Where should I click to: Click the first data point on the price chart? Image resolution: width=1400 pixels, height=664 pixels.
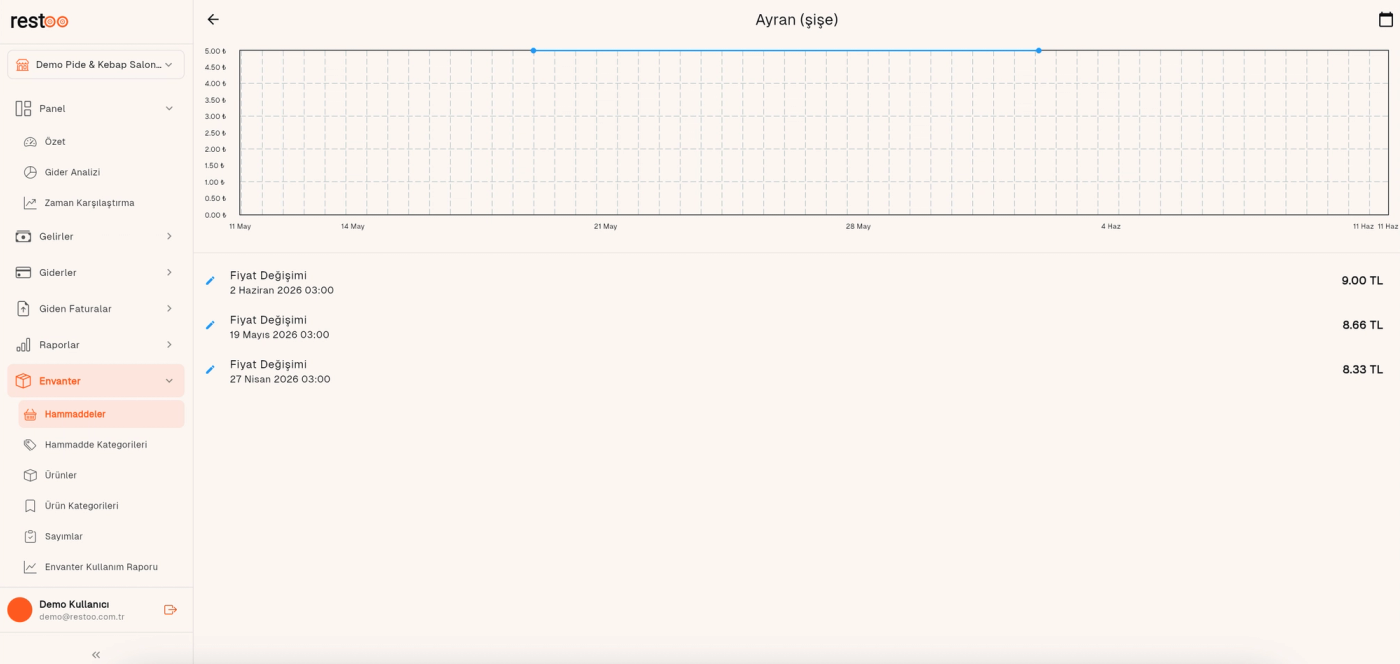533,51
